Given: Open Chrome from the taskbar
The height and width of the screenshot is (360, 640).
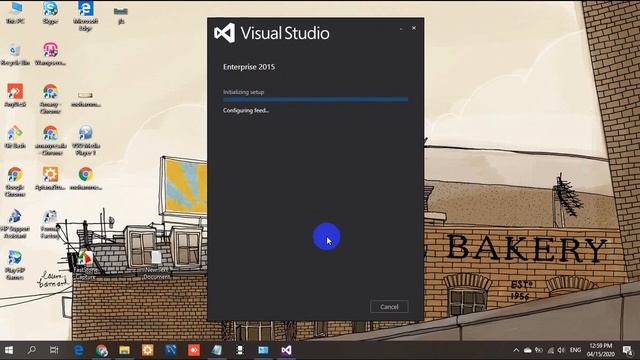Looking at the screenshot, I should click(102, 350).
